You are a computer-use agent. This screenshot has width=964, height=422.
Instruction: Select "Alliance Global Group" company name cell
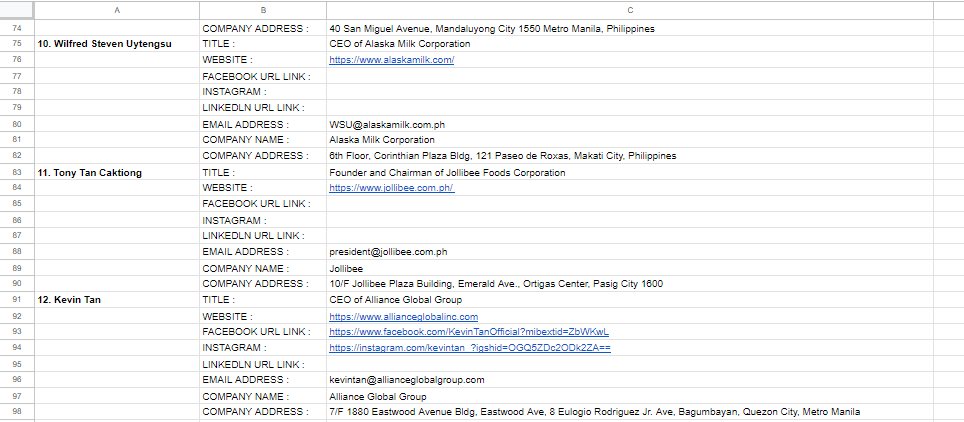[630, 396]
